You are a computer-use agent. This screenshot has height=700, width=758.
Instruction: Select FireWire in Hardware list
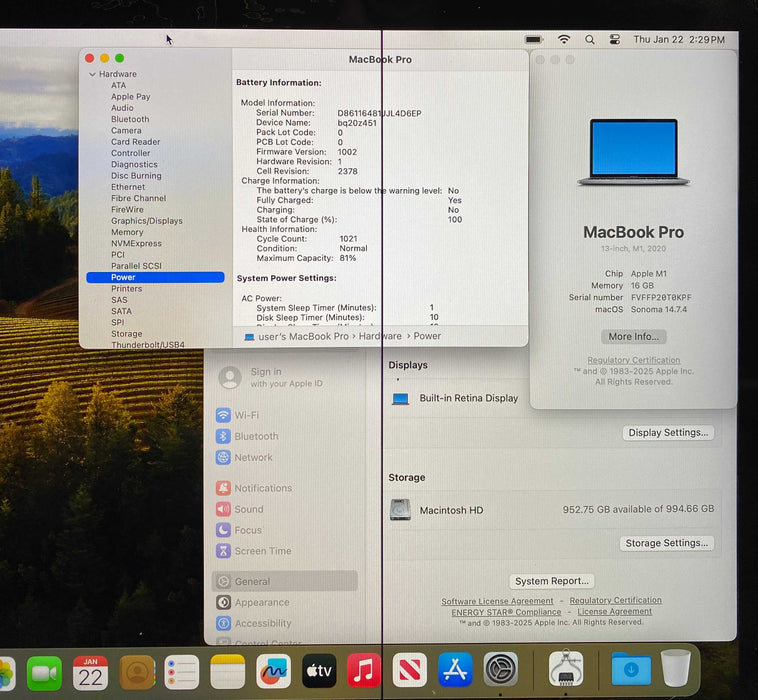(x=127, y=209)
